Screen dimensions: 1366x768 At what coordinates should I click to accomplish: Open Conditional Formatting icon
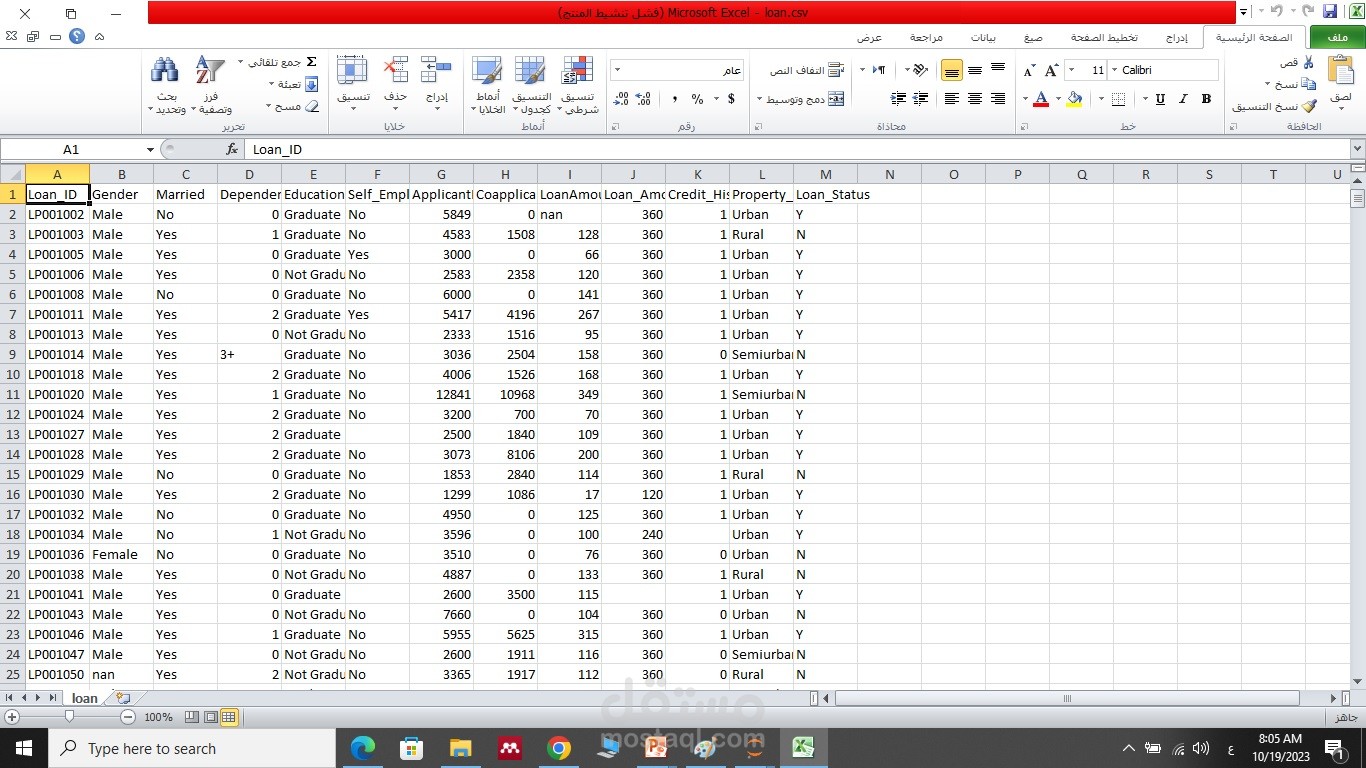tap(578, 86)
